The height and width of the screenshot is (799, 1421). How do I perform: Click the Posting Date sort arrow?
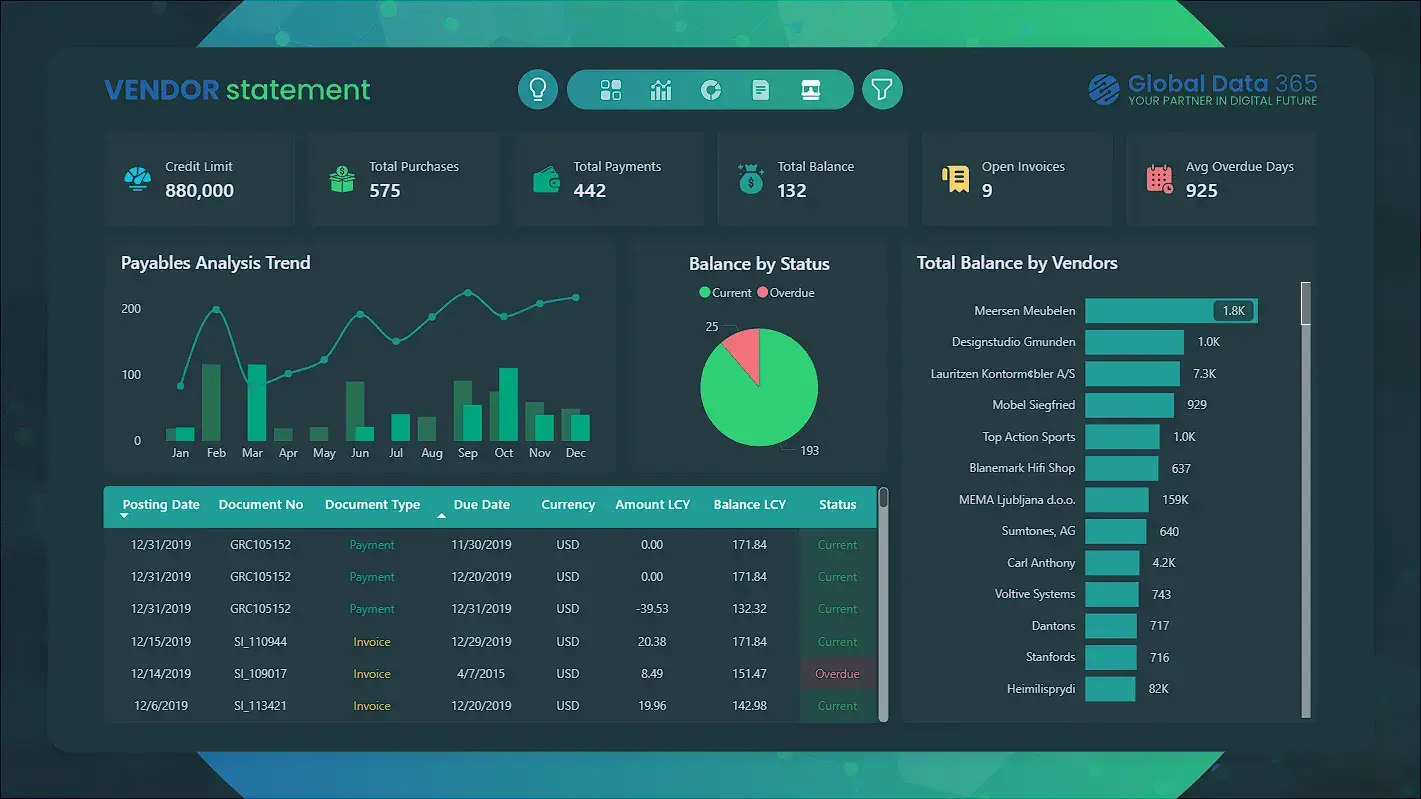[x=123, y=517]
